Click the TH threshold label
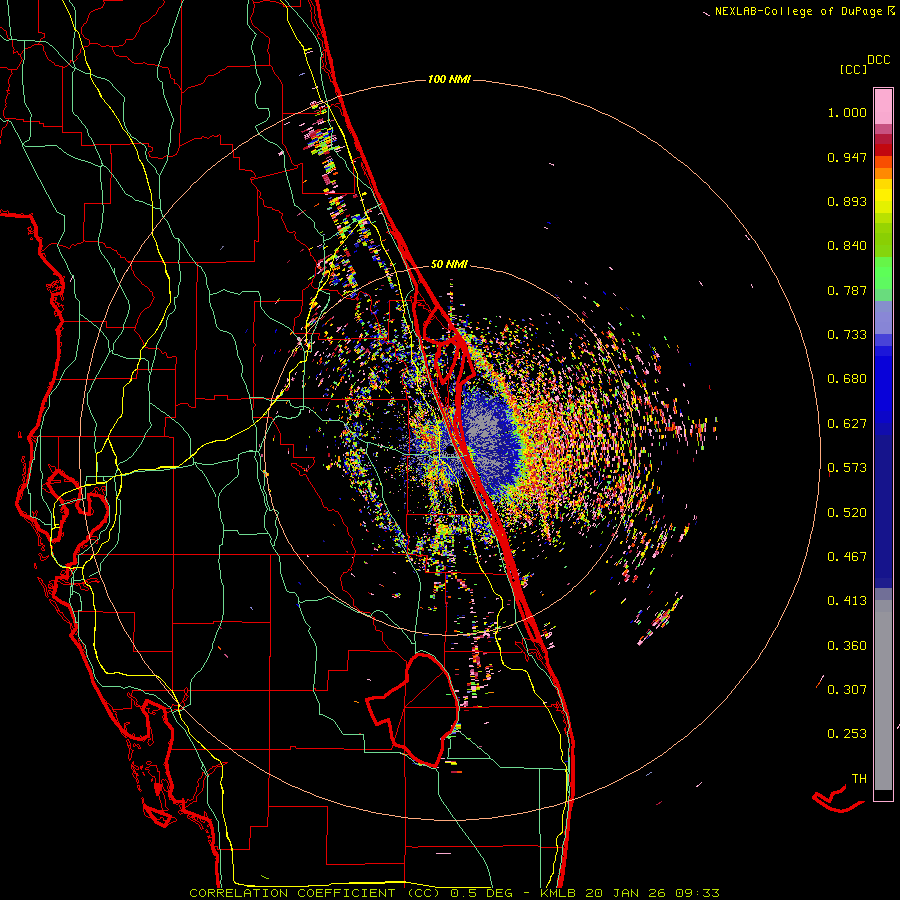Image resolution: width=900 pixels, height=900 pixels. click(x=859, y=779)
